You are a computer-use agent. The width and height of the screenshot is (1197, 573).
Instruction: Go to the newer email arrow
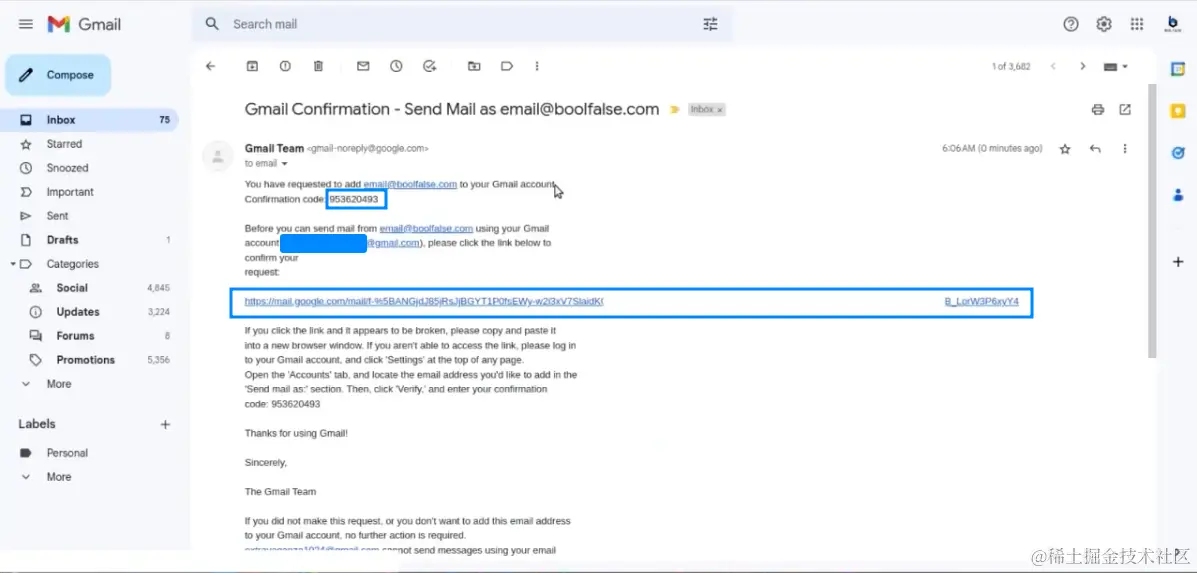click(x=1053, y=66)
